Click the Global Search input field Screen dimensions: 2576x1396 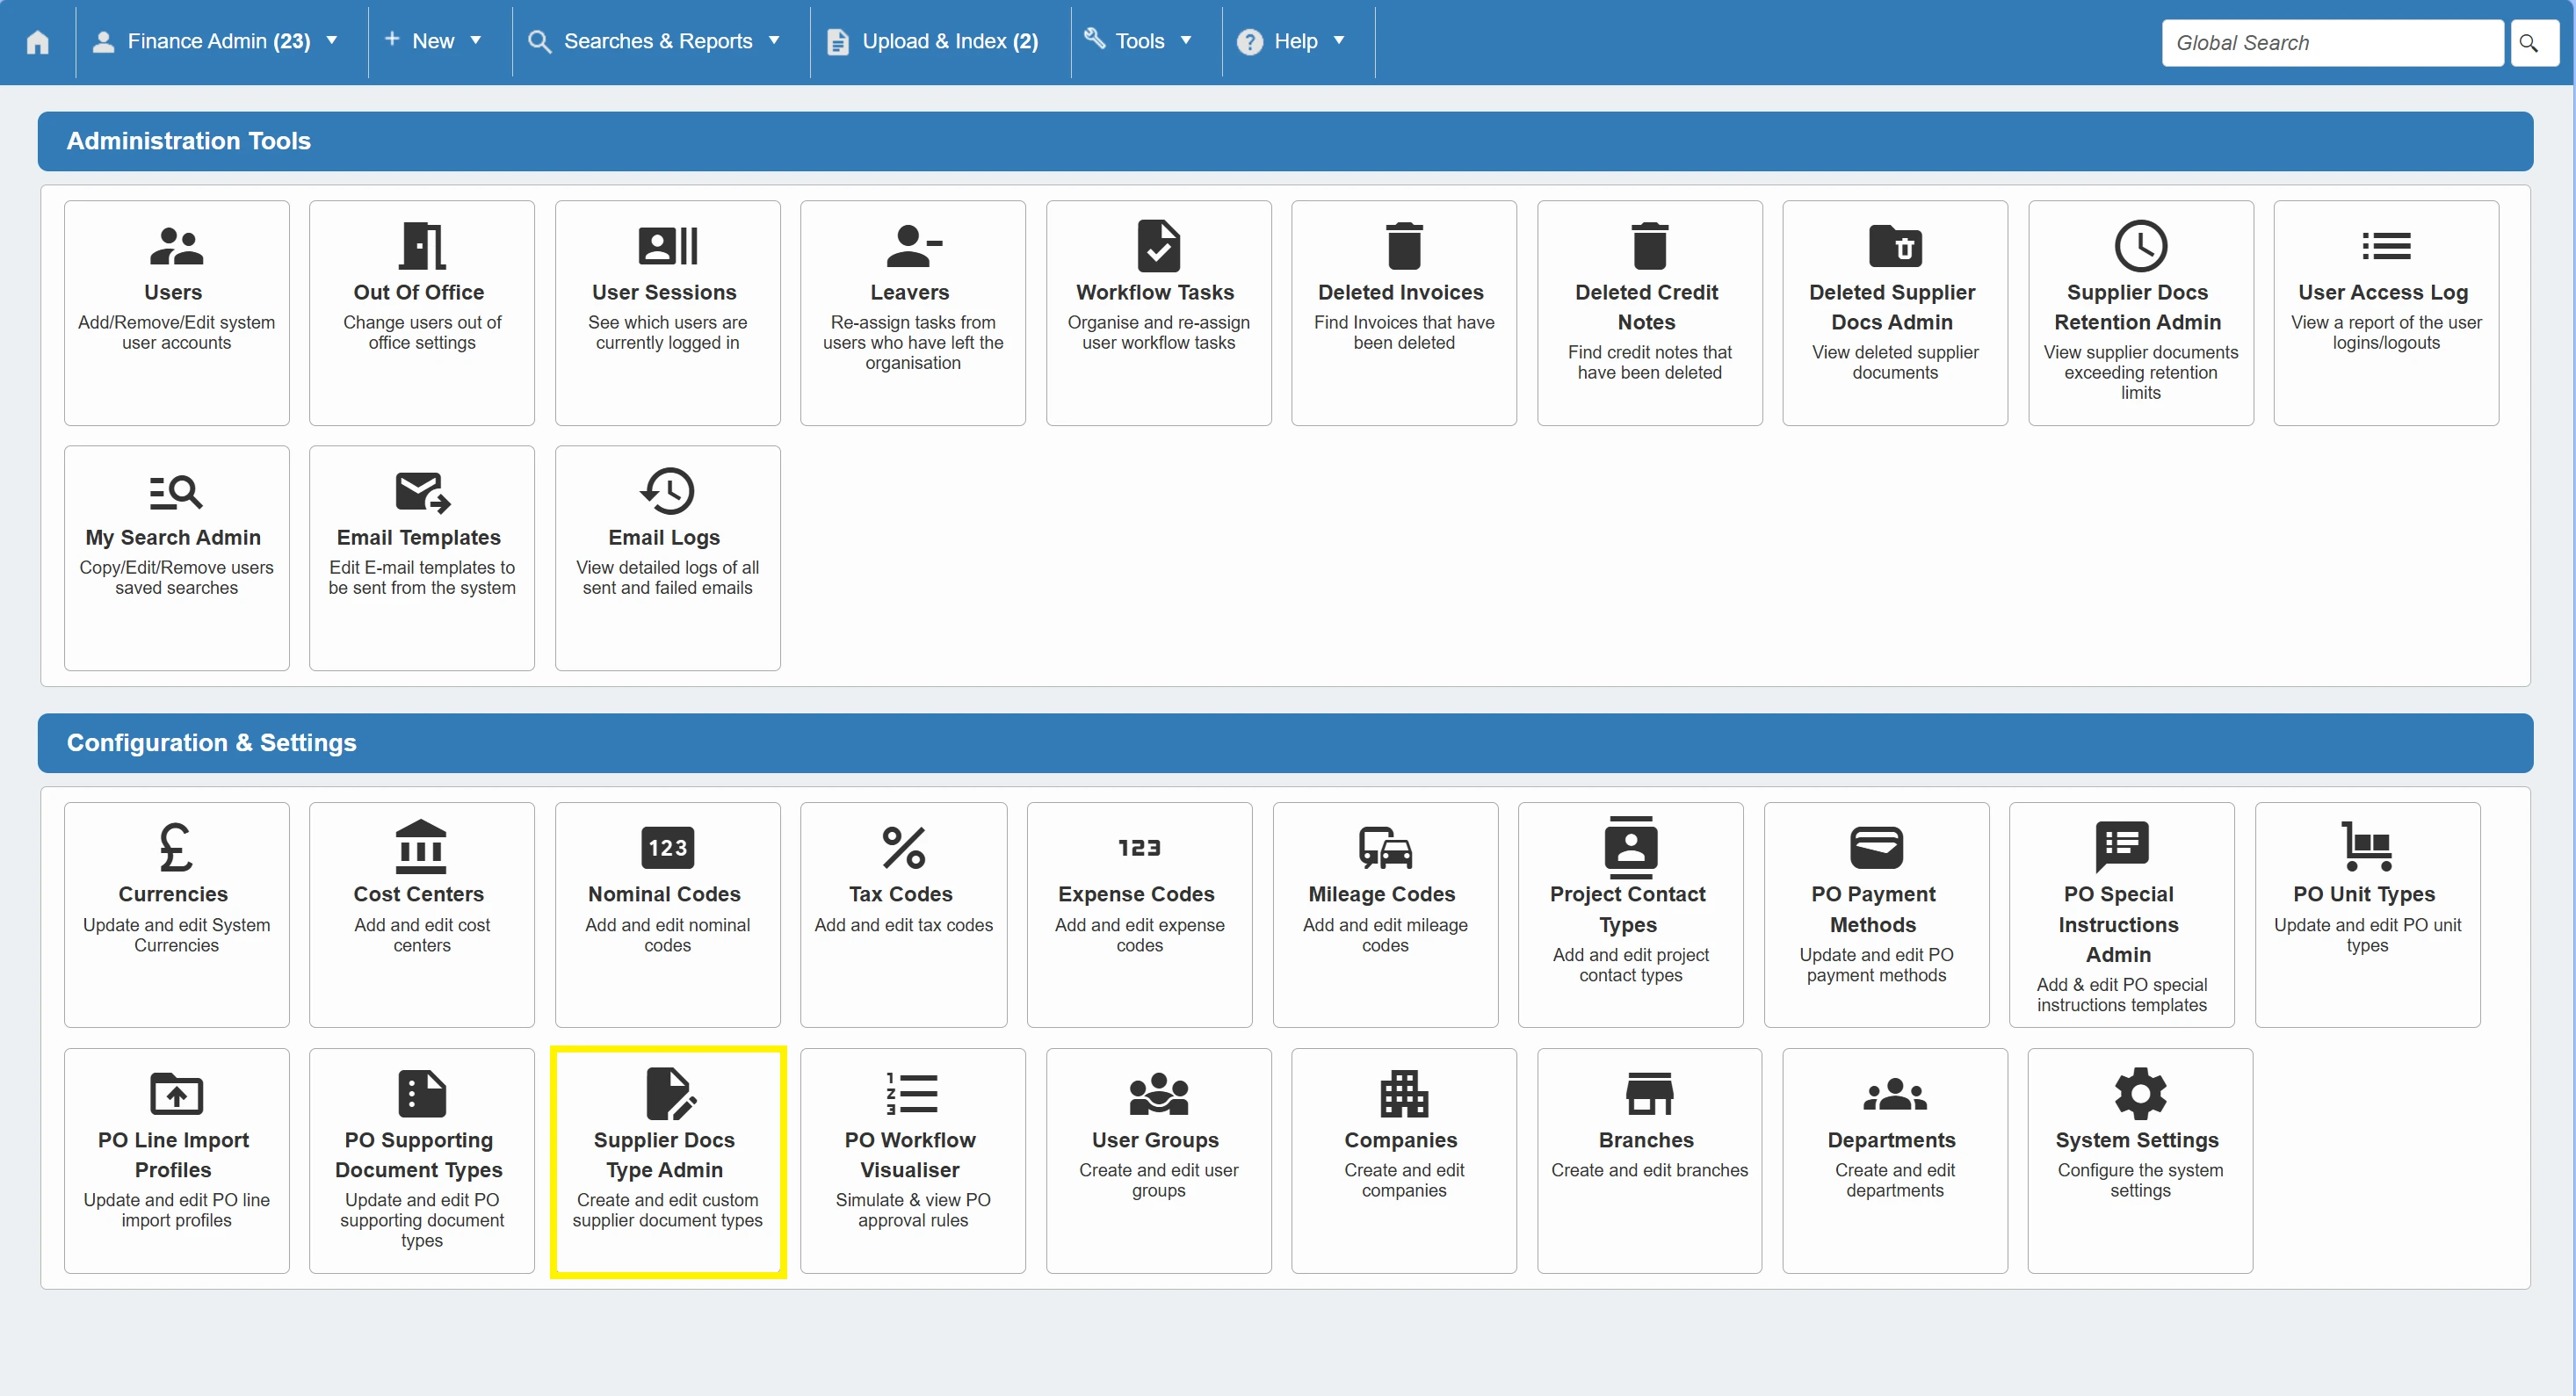pyautogui.click(x=2332, y=43)
